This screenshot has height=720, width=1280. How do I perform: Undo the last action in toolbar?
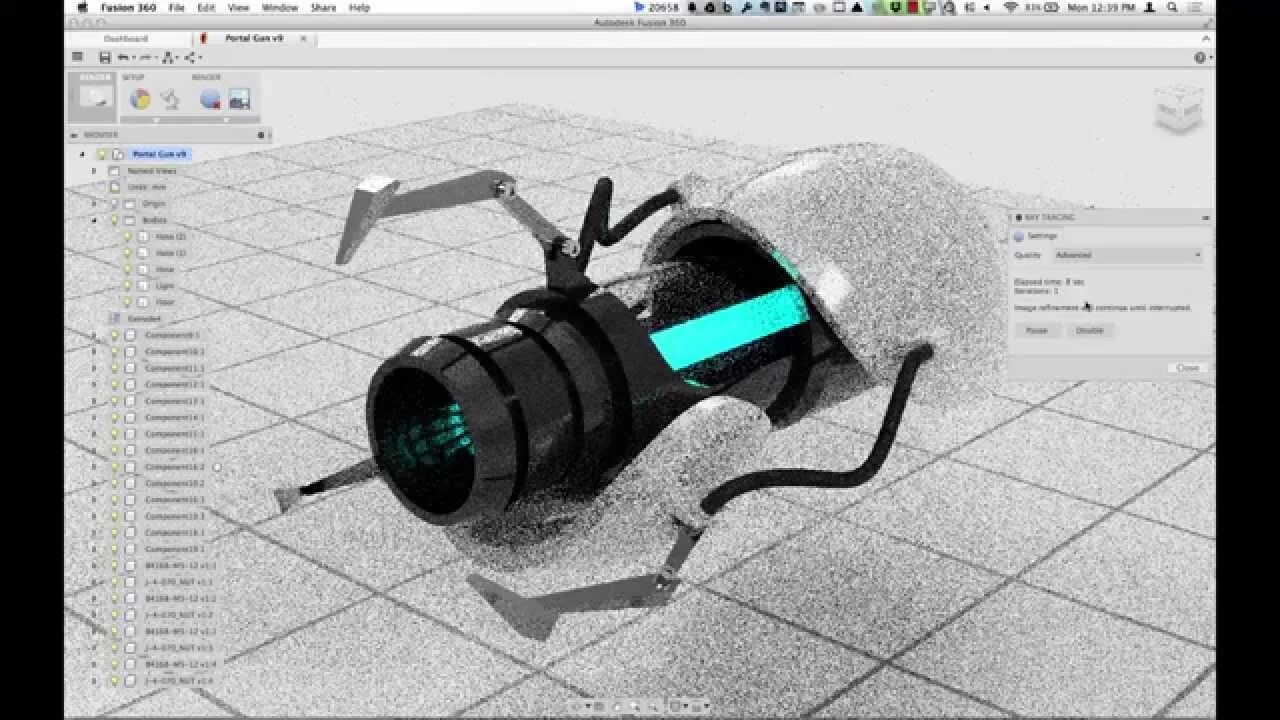click(x=123, y=58)
